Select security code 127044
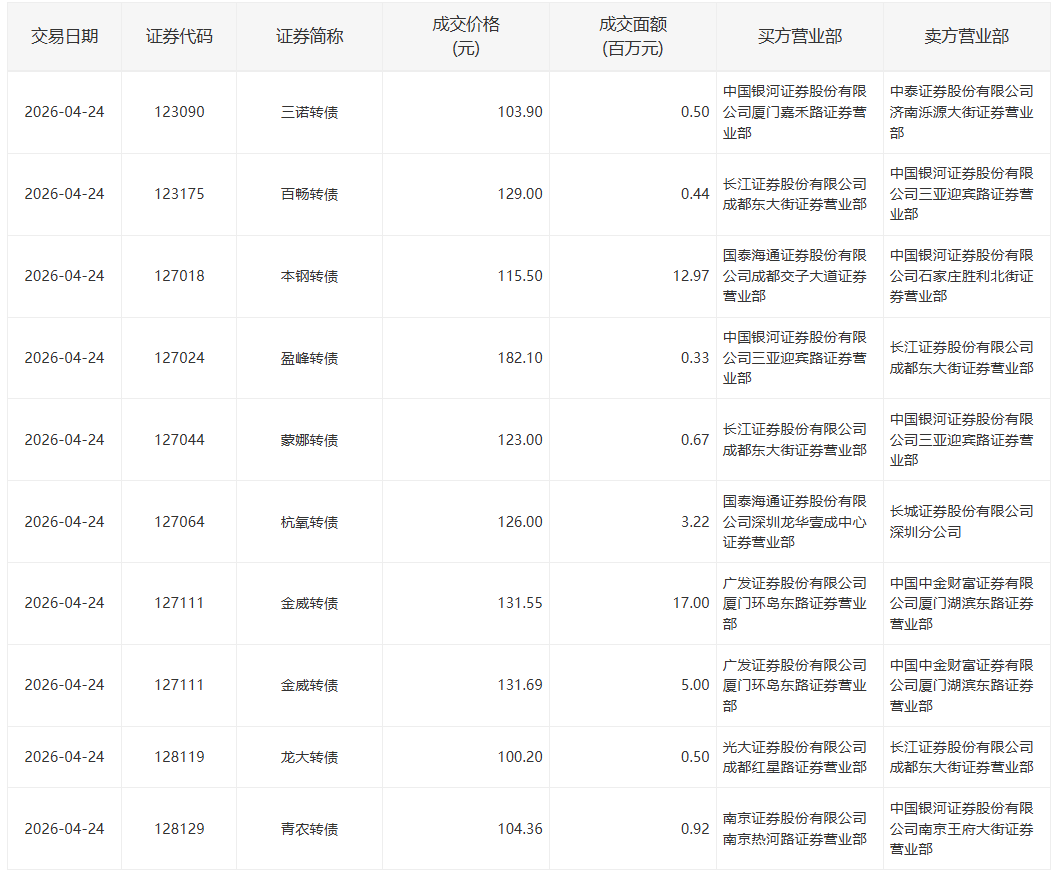 179,440
